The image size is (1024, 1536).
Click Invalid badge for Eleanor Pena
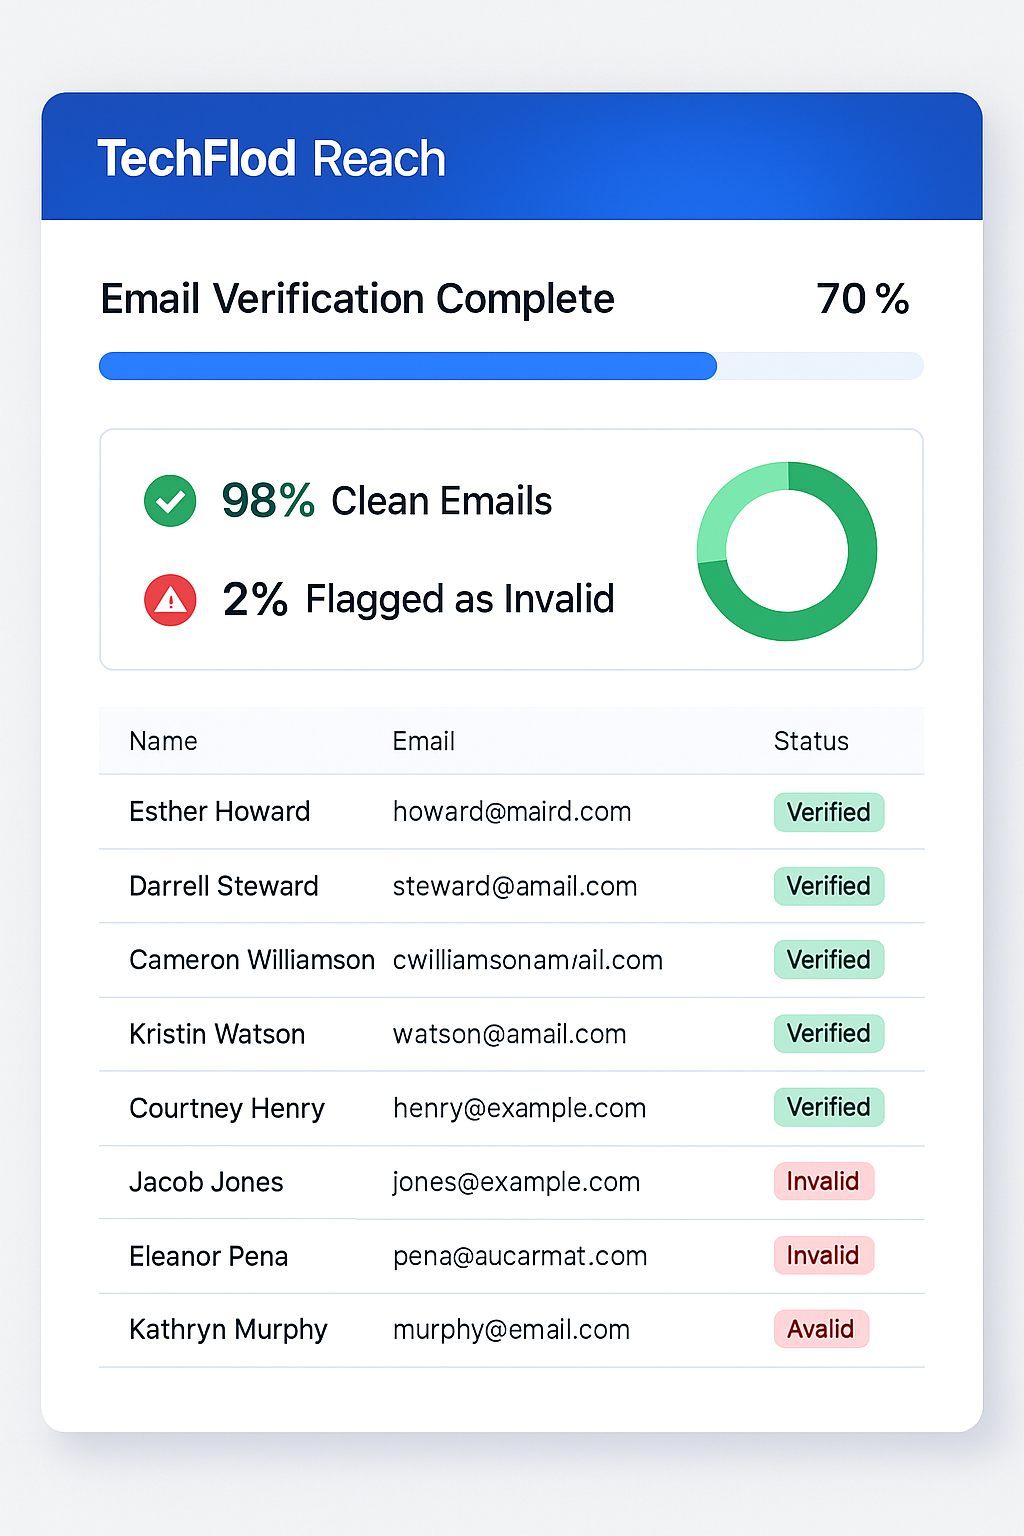(x=824, y=1255)
